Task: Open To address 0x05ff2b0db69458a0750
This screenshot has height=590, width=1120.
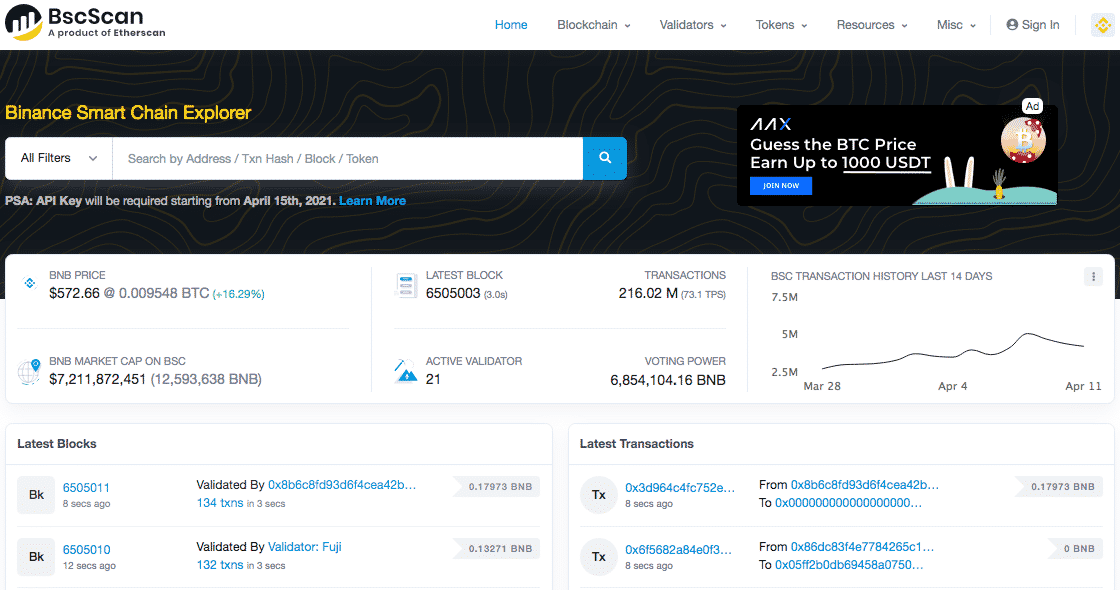Action: [x=849, y=565]
